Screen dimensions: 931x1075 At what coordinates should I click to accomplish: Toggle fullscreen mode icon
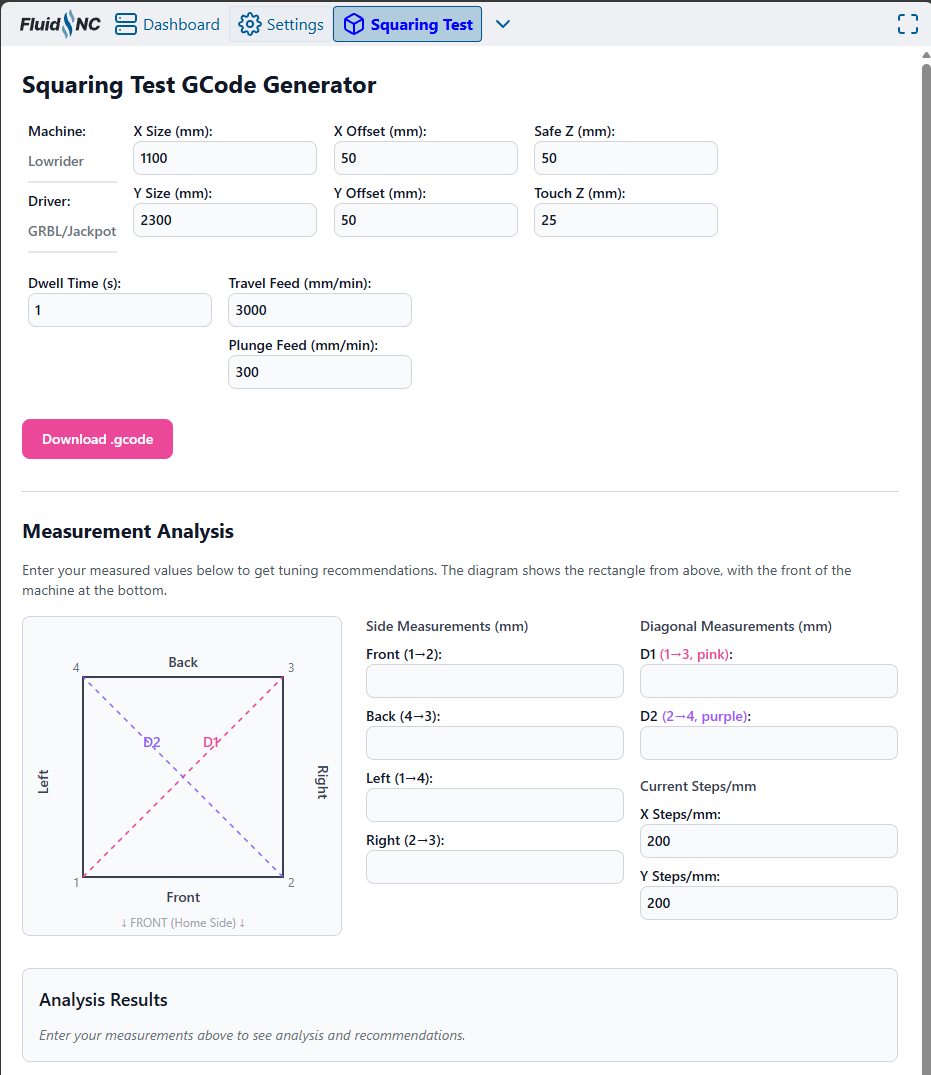pyautogui.click(x=907, y=25)
